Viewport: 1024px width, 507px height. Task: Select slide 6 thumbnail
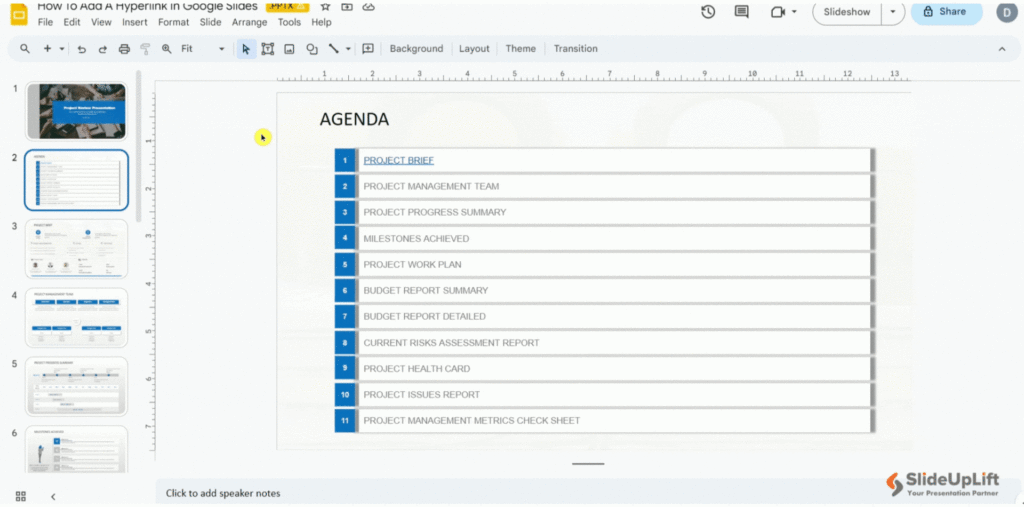76,449
